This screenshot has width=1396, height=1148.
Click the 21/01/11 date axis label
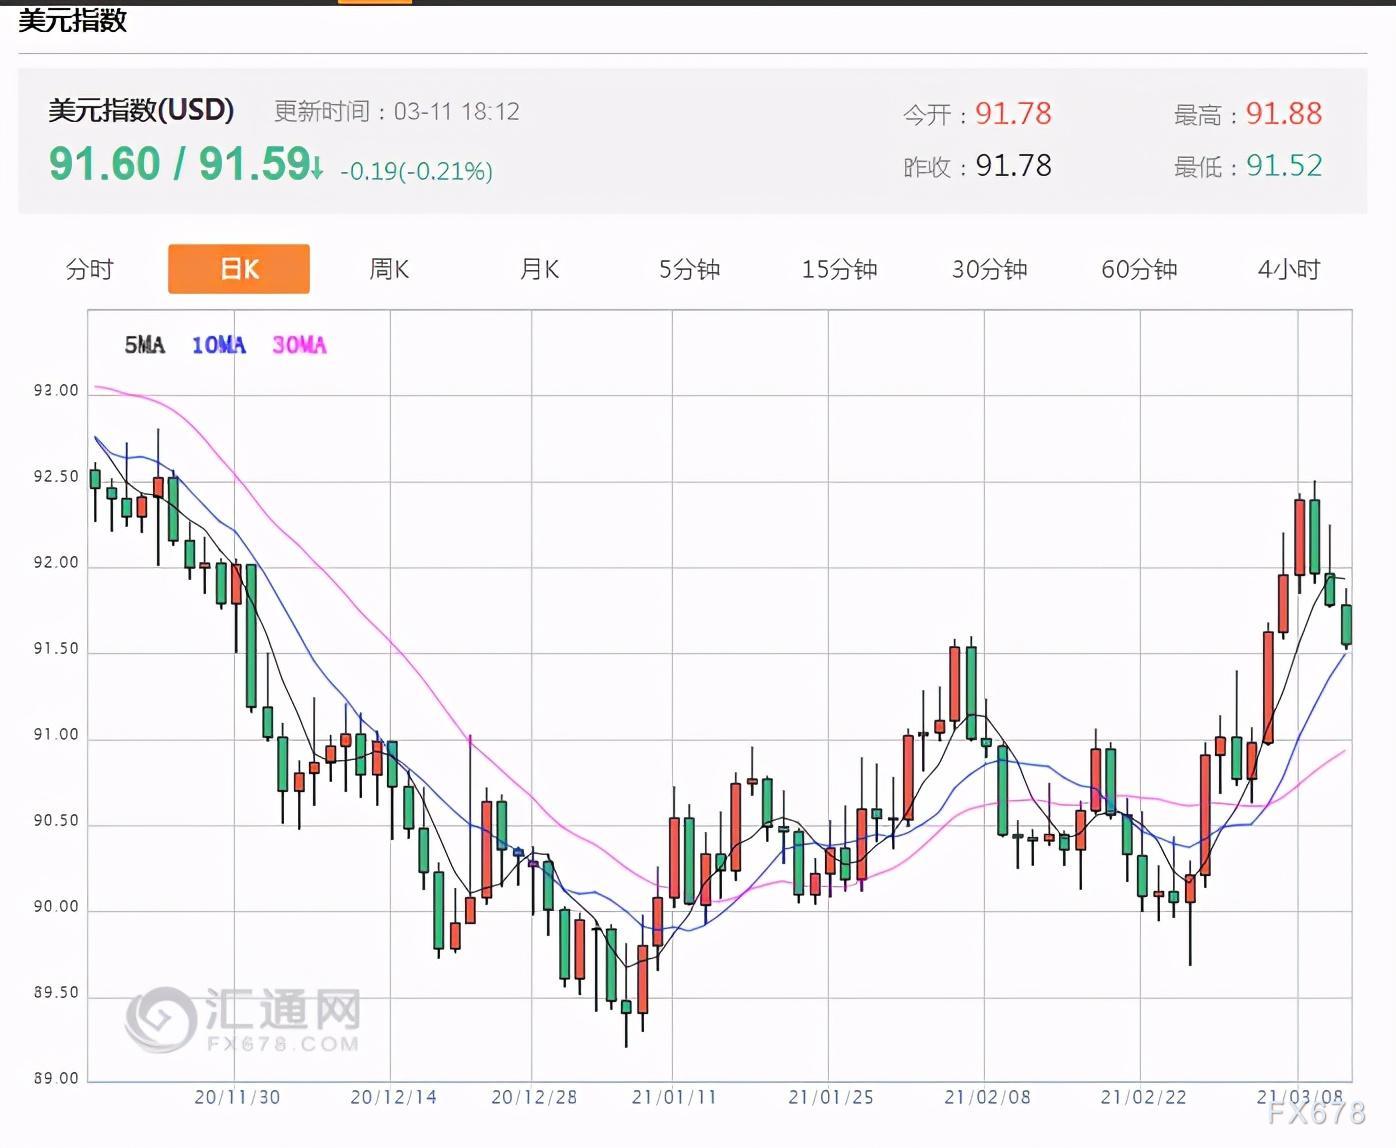click(674, 1097)
